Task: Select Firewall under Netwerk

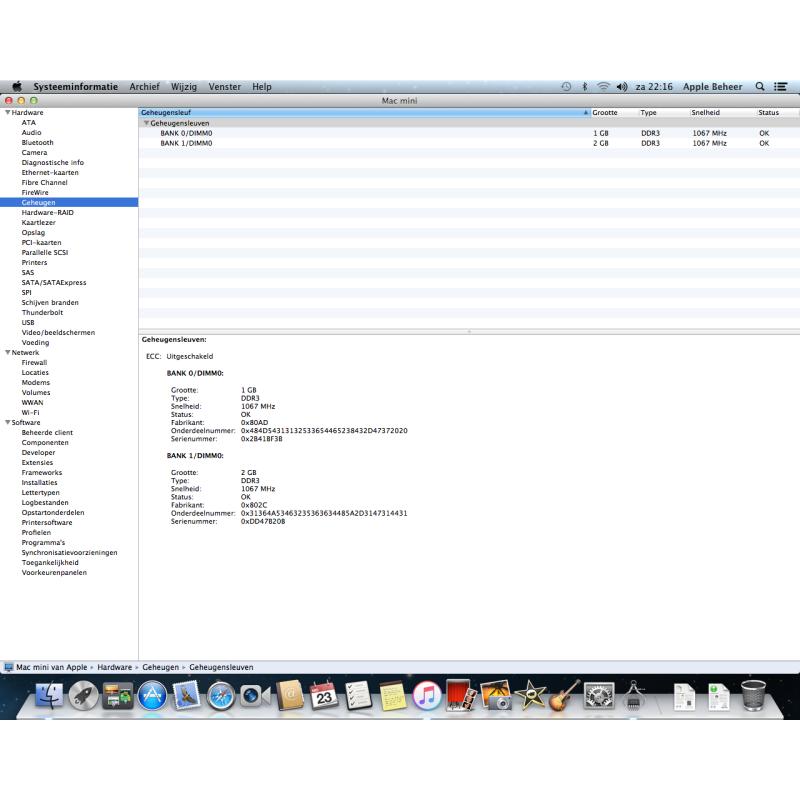Action: [34, 362]
